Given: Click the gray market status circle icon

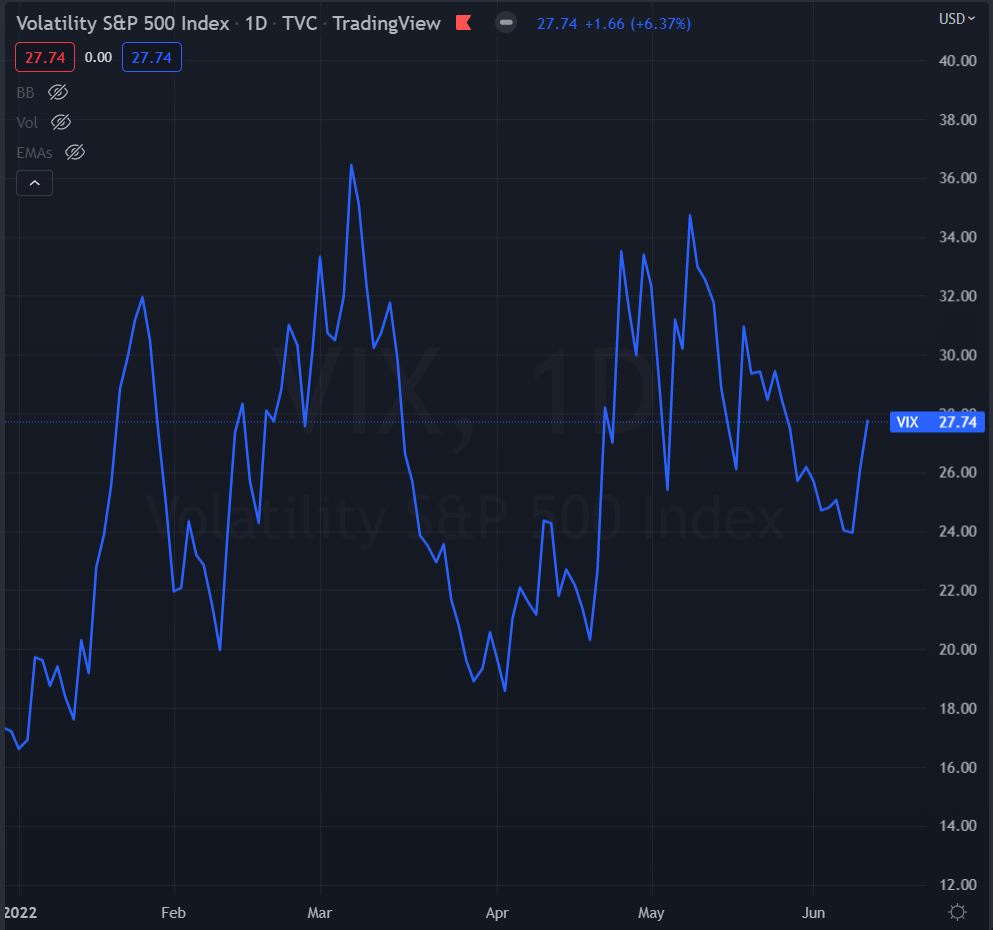Looking at the screenshot, I should 505,23.
